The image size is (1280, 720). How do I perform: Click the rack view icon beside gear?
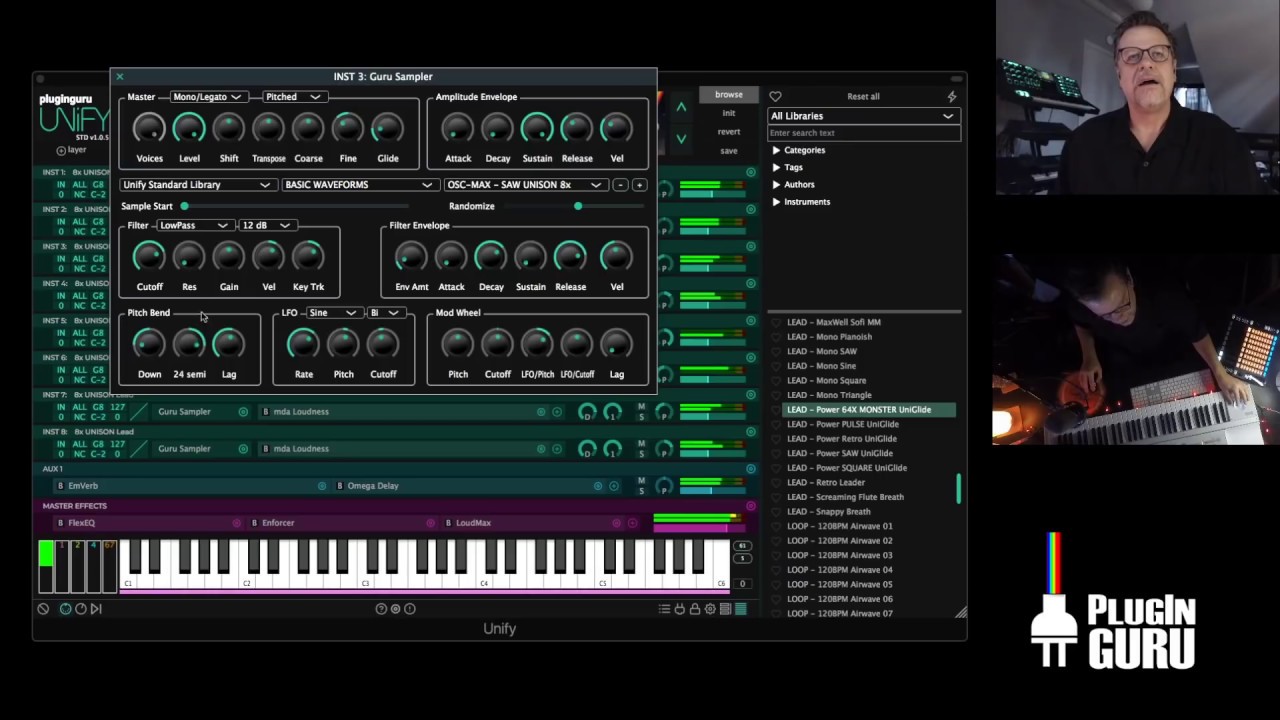pos(725,608)
